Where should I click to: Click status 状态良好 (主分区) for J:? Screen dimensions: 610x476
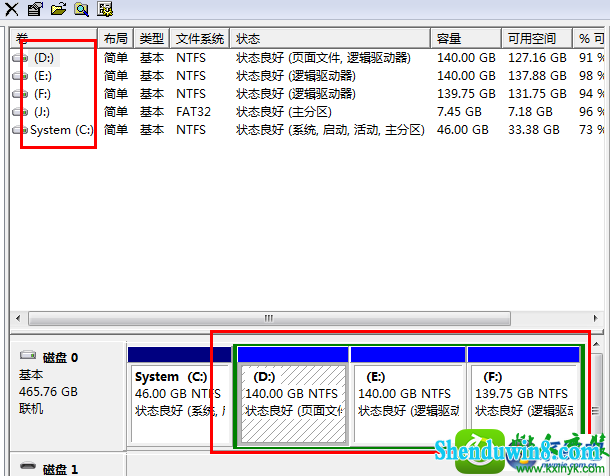[x=284, y=112]
